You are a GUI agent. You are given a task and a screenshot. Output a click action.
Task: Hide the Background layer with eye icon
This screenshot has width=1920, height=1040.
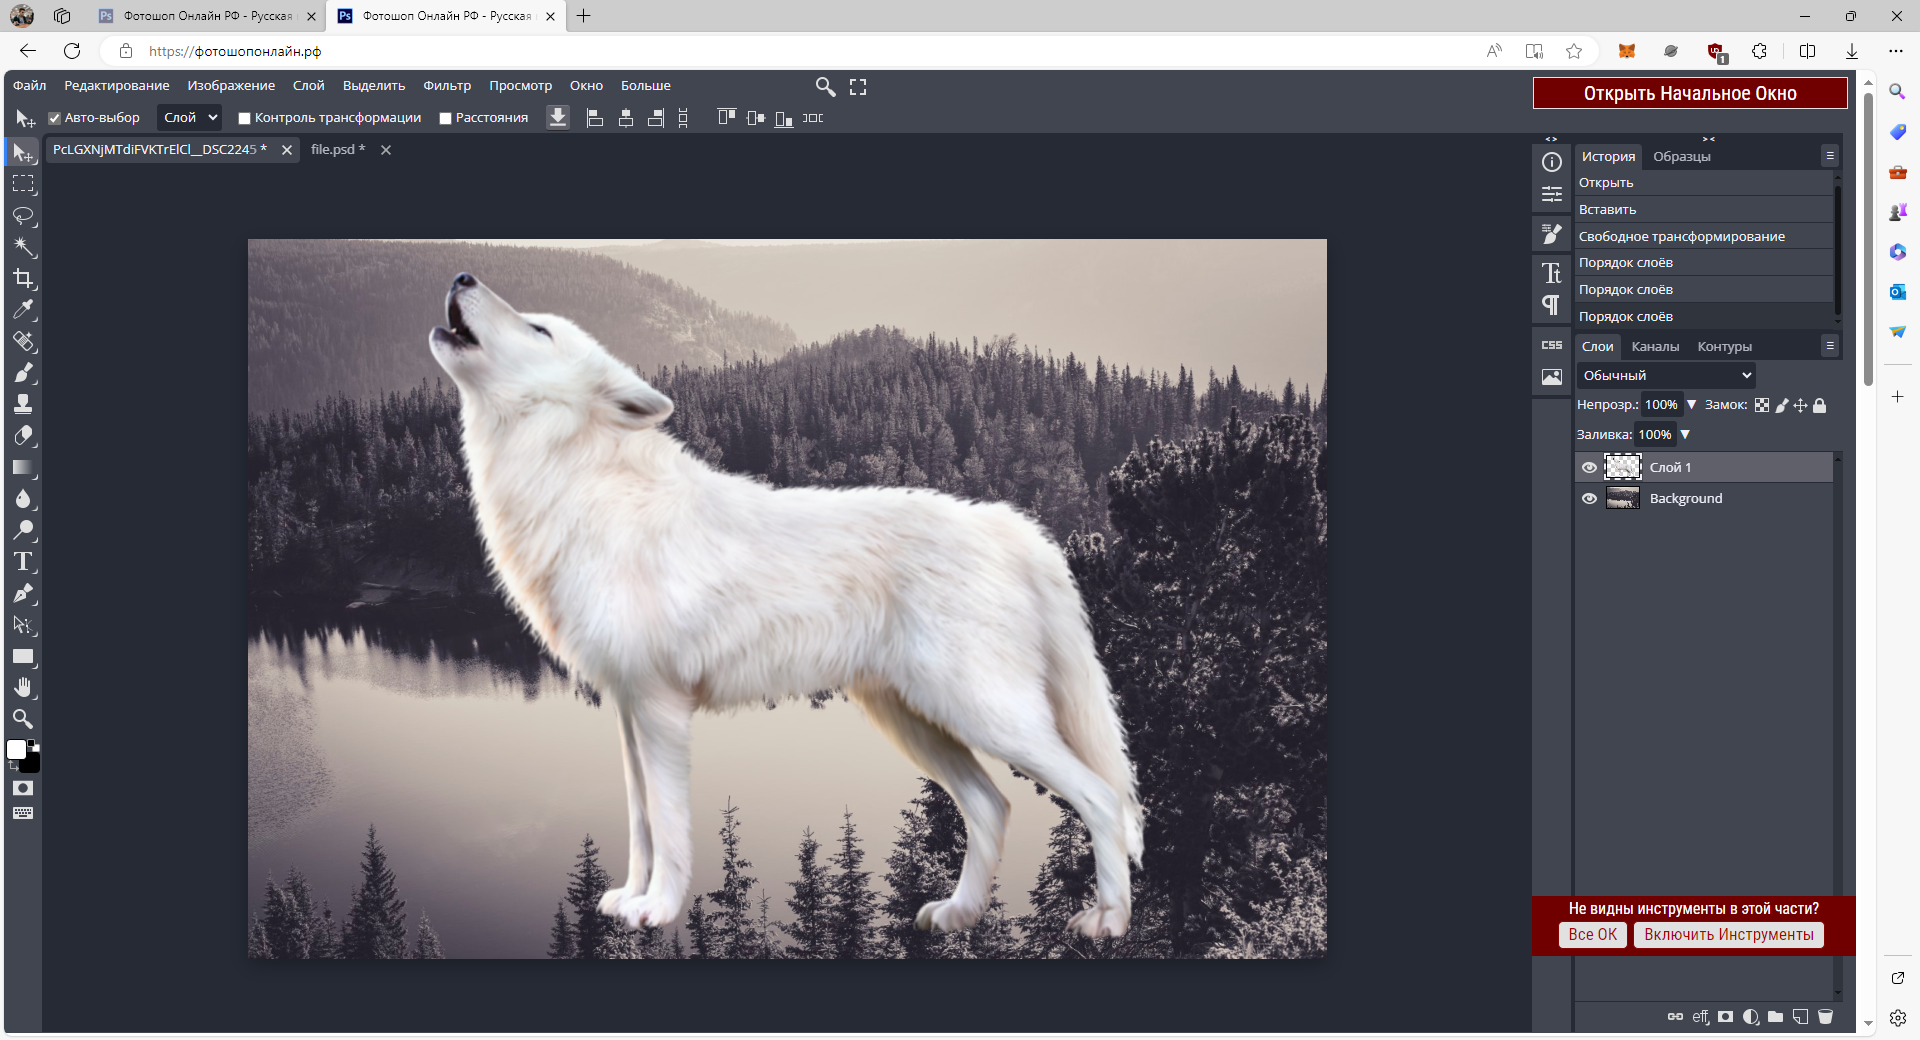(x=1589, y=499)
